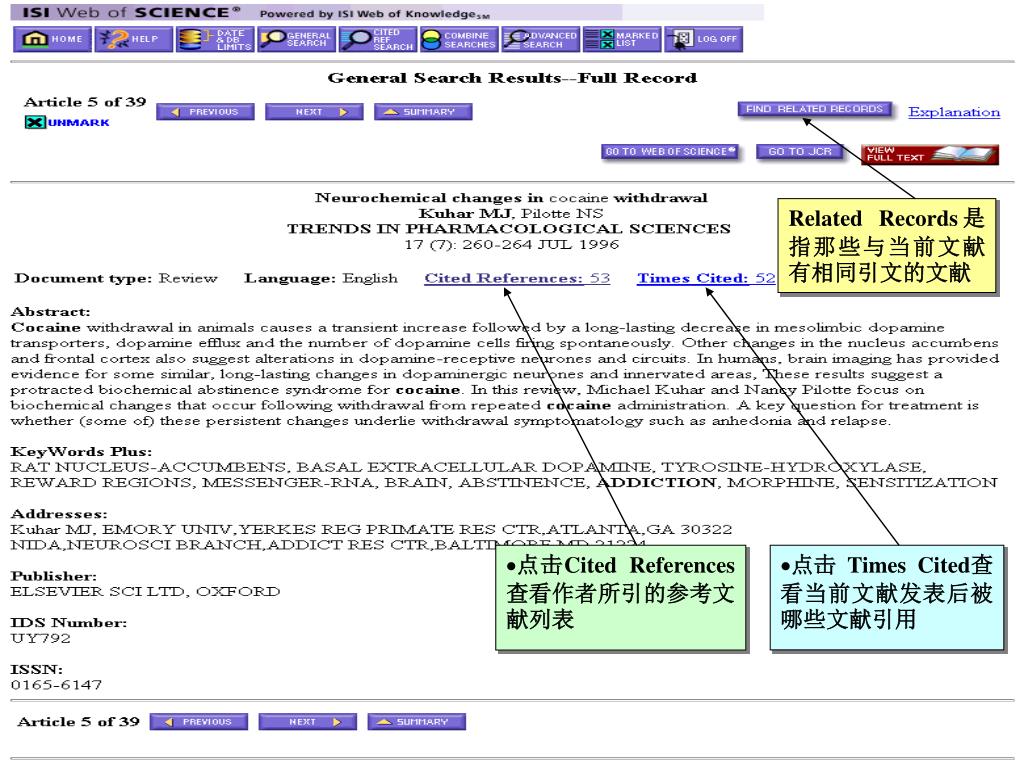Open the Explanation link
The width and height of the screenshot is (1024, 768).
tap(954, 112)
